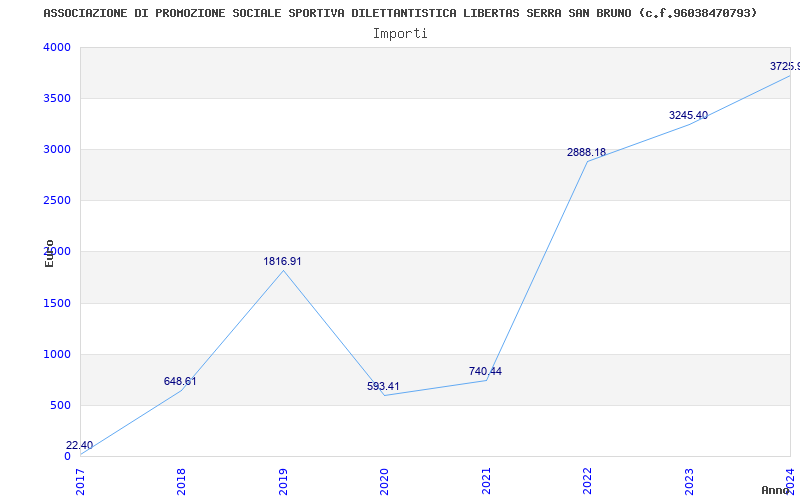Click the 2021 x-axis year label

(486, 482)
